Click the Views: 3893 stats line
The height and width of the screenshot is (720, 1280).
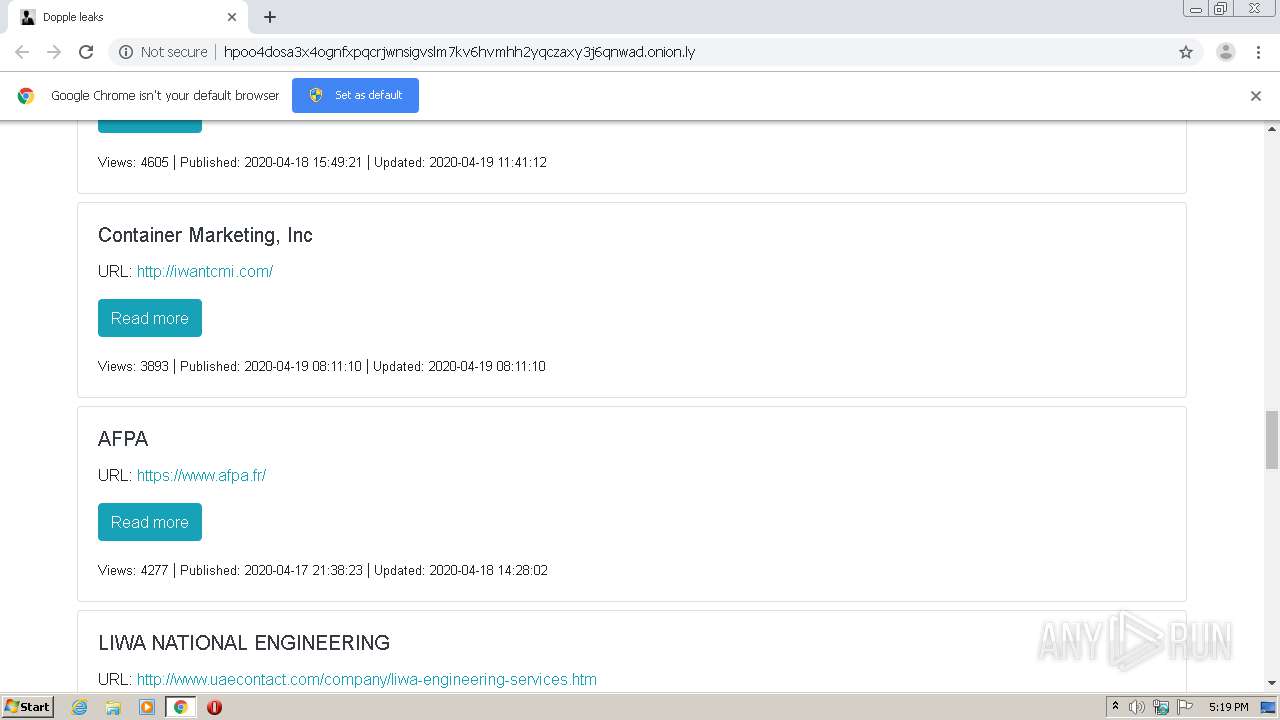click(x=322, y=366)
